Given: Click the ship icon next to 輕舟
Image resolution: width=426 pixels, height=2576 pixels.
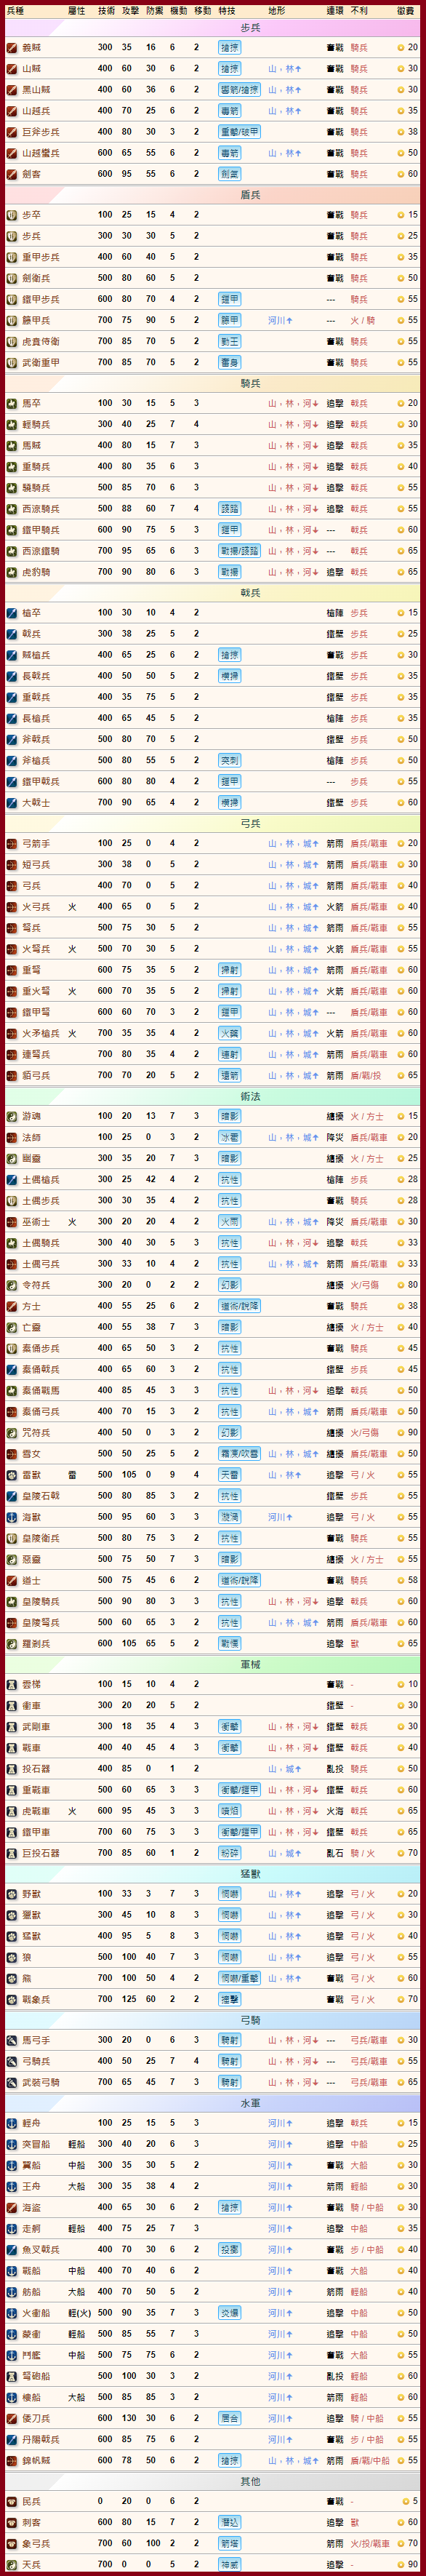Looking at the screenshot, I should click(12, 2123).
